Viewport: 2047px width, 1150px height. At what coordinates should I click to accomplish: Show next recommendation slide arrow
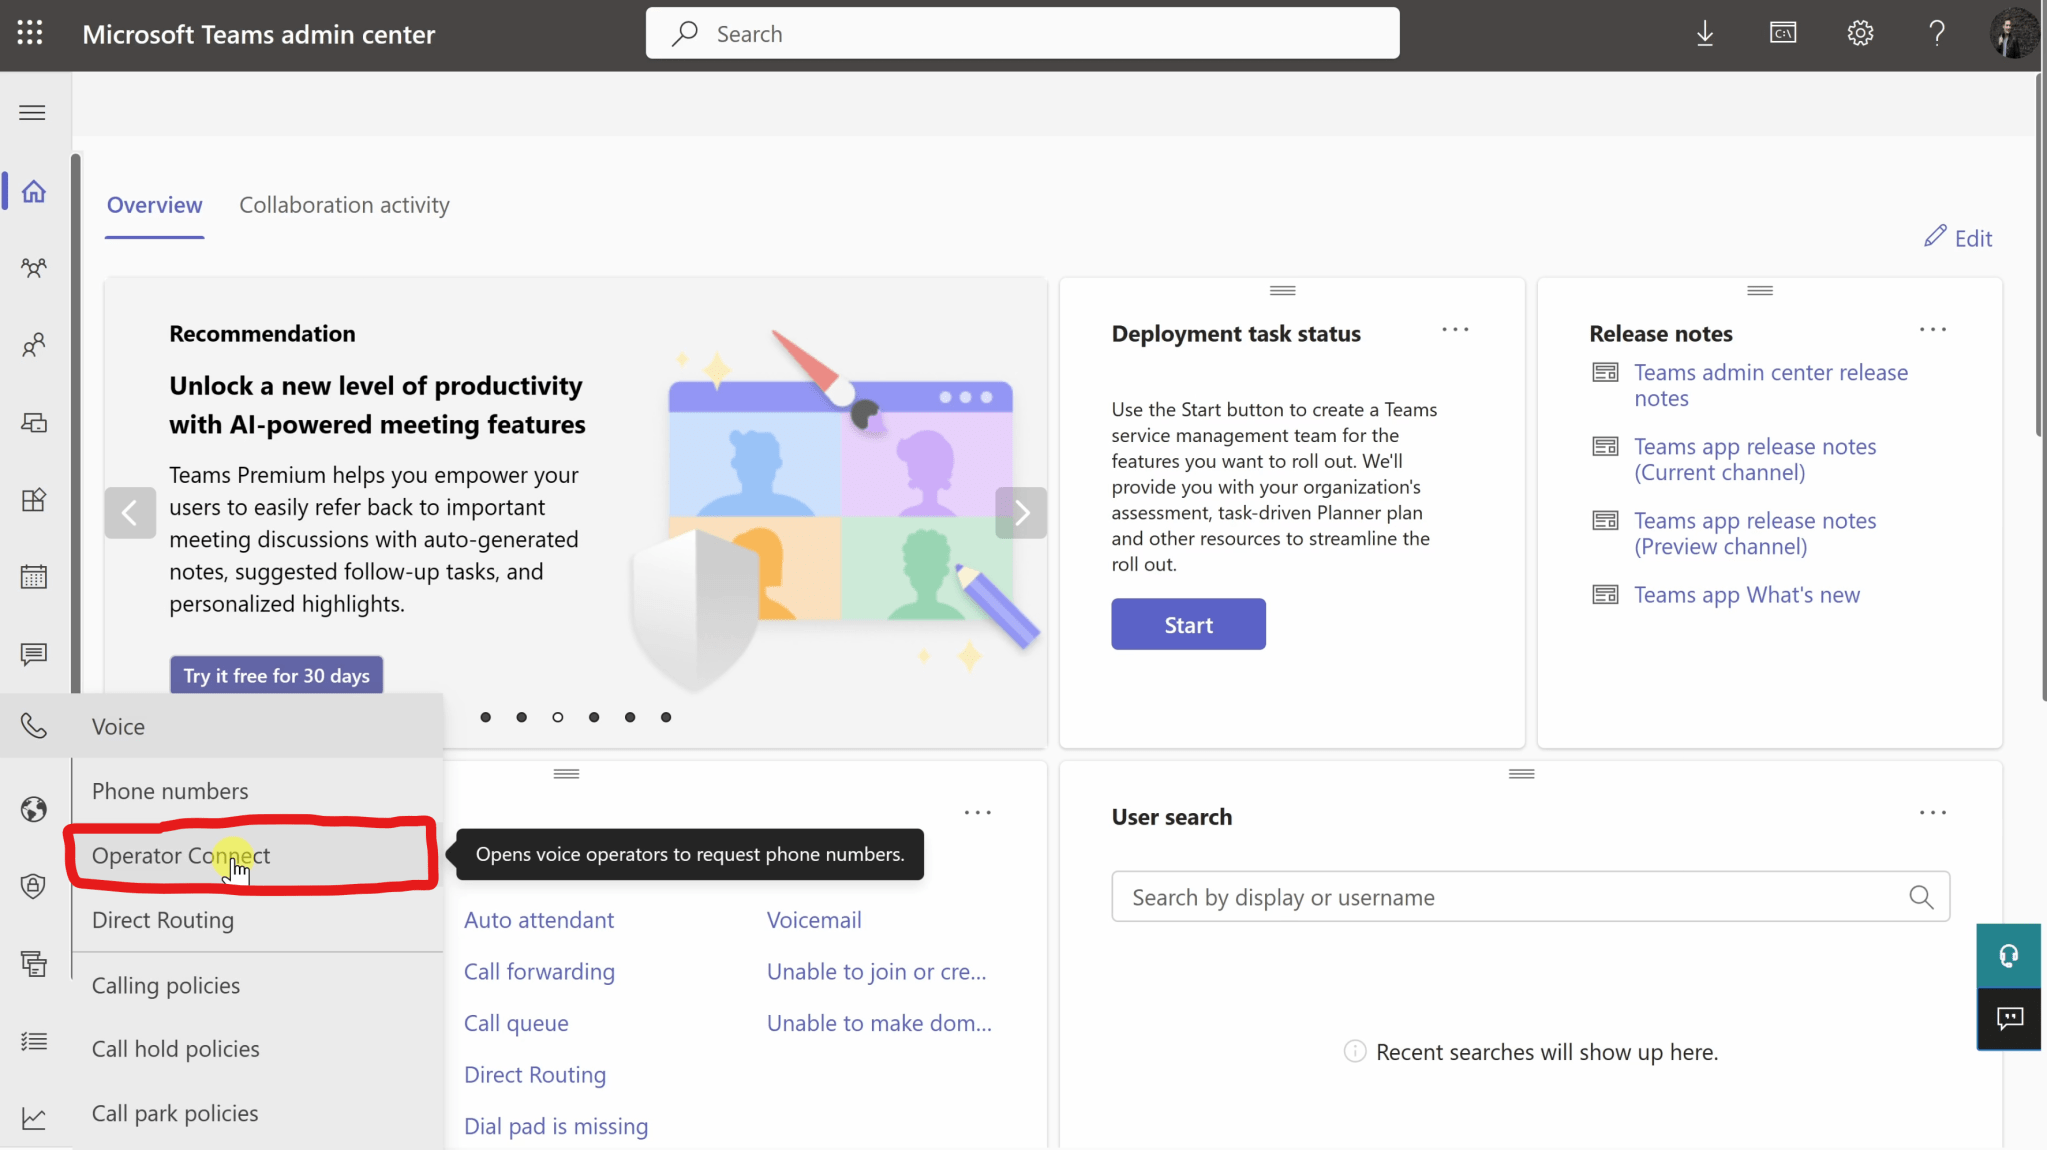coord(1021,513)
